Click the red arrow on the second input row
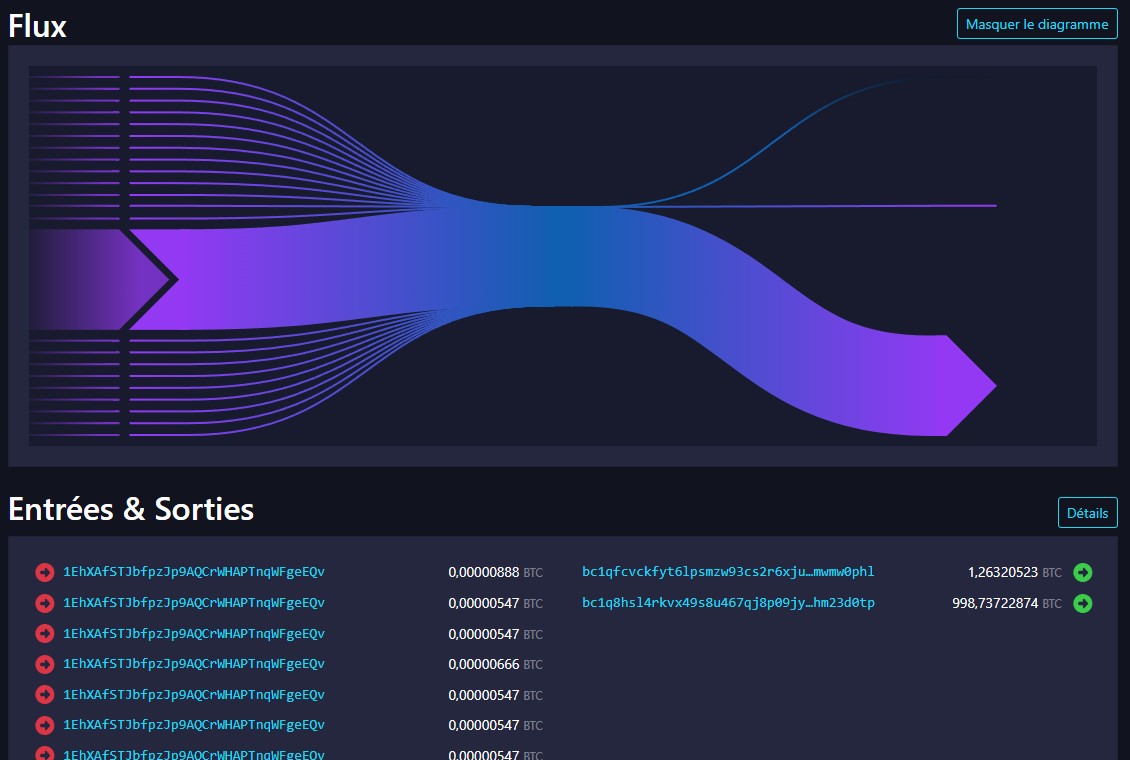This screenshot has height=760, width=1130. coord(44,603)
